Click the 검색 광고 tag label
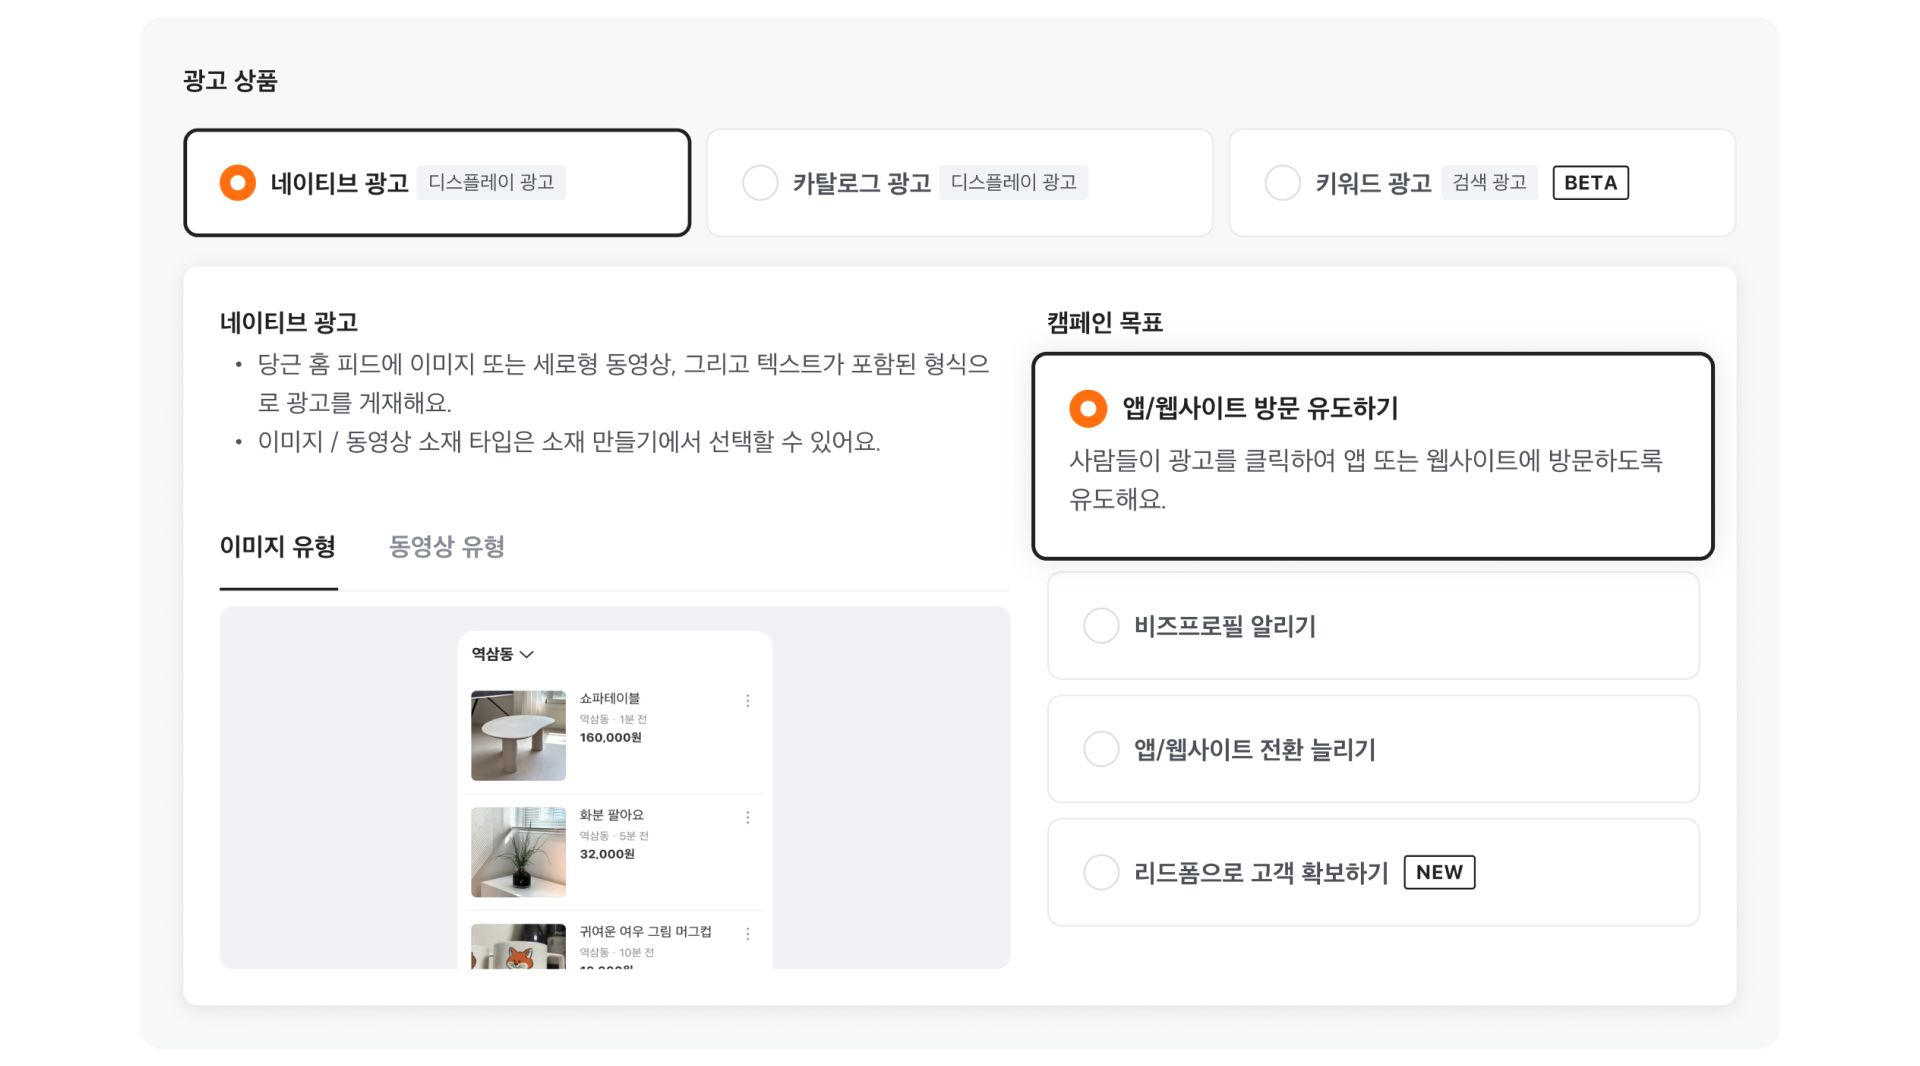The width and height of the screenshot is (1920, 1066). pyautogui.click(x=1489, y=183)
